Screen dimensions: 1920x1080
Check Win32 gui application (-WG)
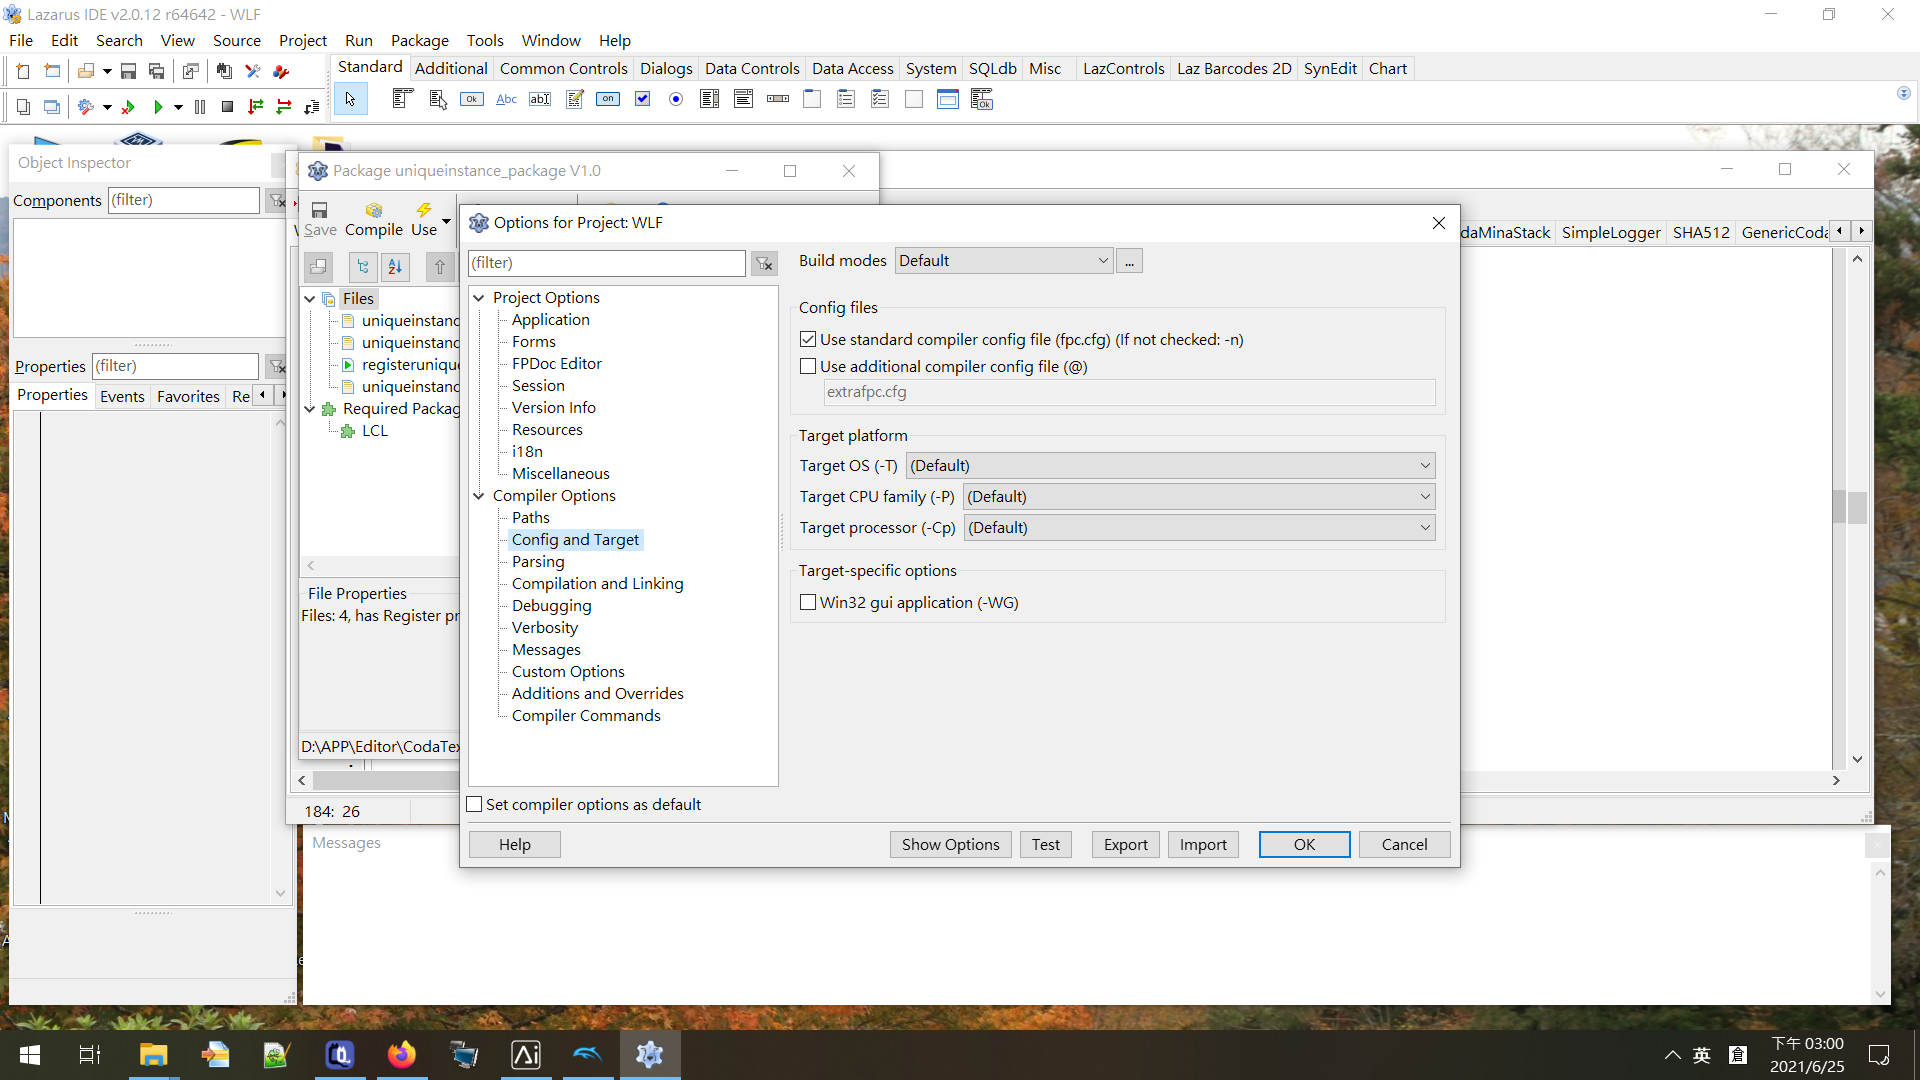click(808, 602)
